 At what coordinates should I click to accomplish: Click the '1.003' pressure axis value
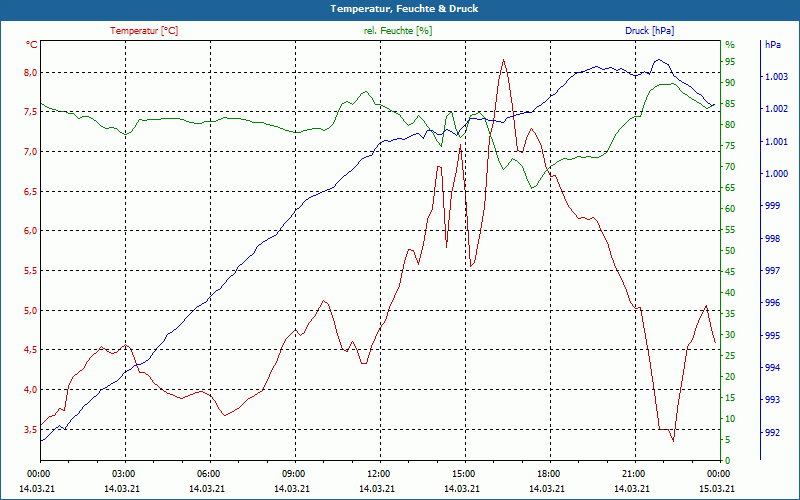777,77
